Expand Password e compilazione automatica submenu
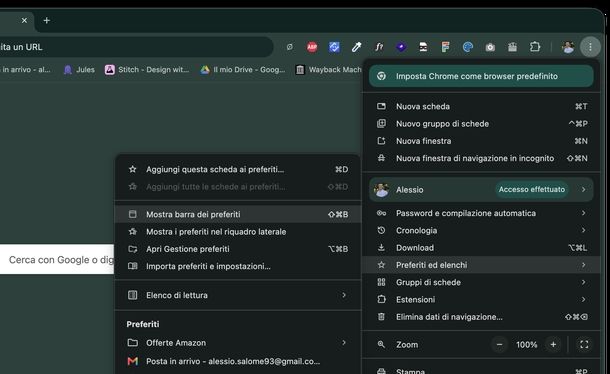The image size is (610, 374). tap(482, 213)
